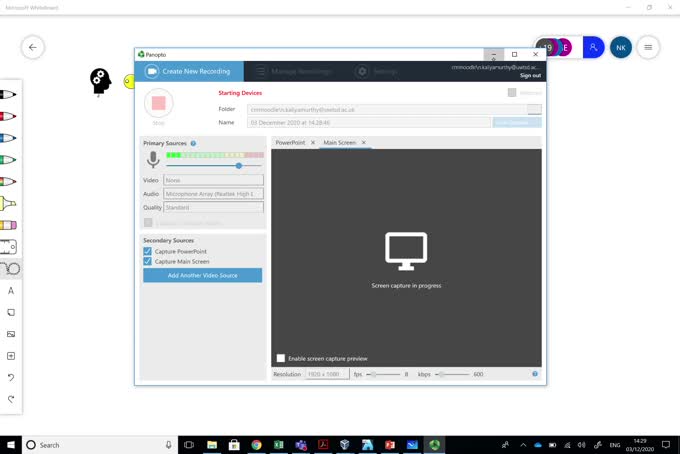Select the yellow highlighter tool
The height and width of the screenshot is (454, 680).
(9, 204)
